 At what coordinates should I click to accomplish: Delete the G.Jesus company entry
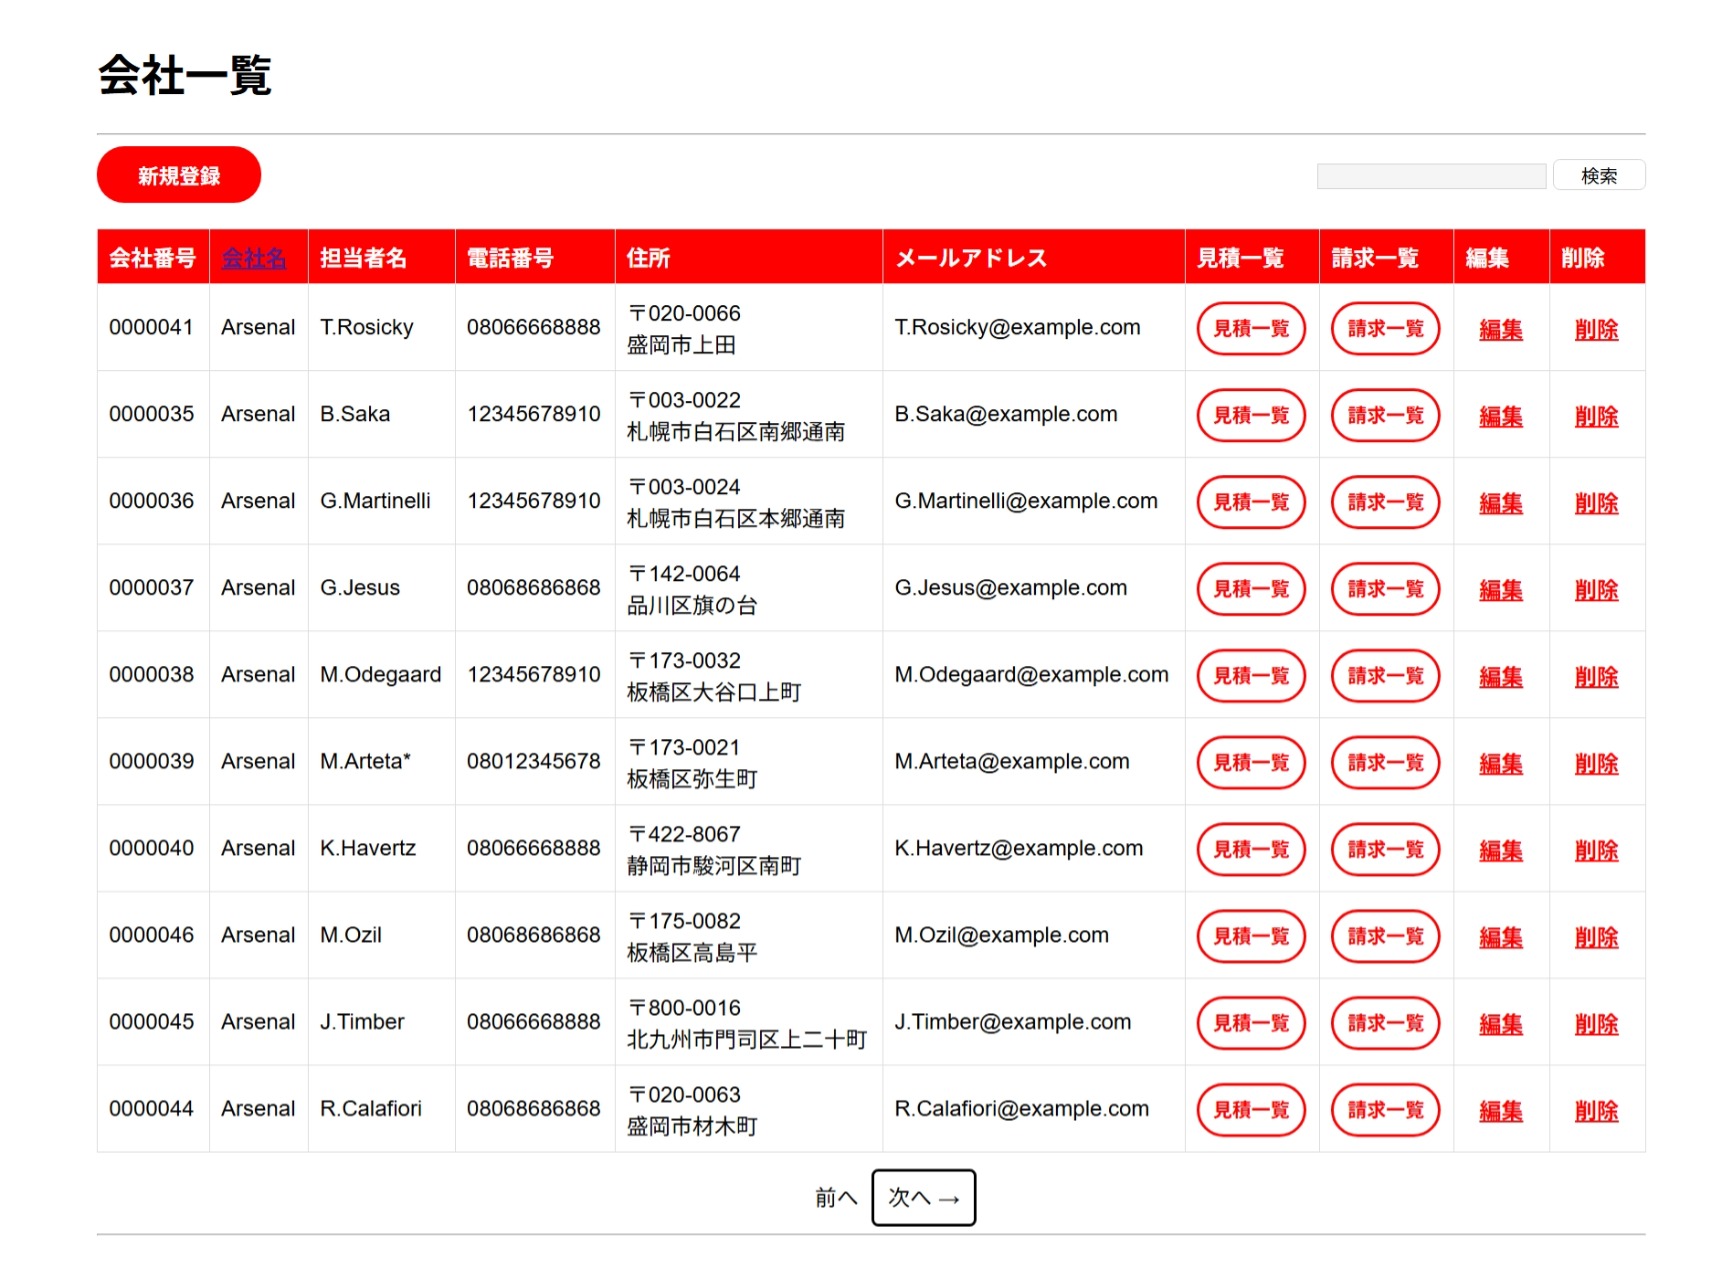[1596, 589]
